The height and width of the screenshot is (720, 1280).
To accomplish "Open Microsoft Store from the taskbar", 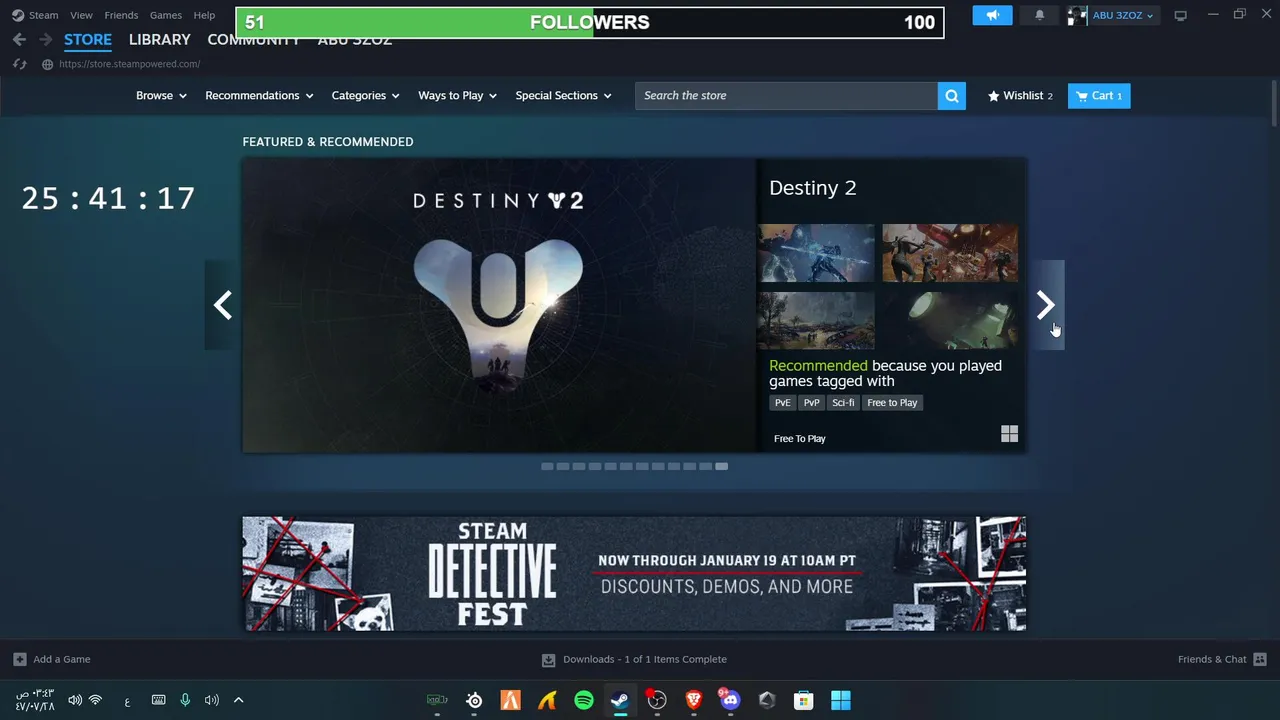I will coord(804,700).
